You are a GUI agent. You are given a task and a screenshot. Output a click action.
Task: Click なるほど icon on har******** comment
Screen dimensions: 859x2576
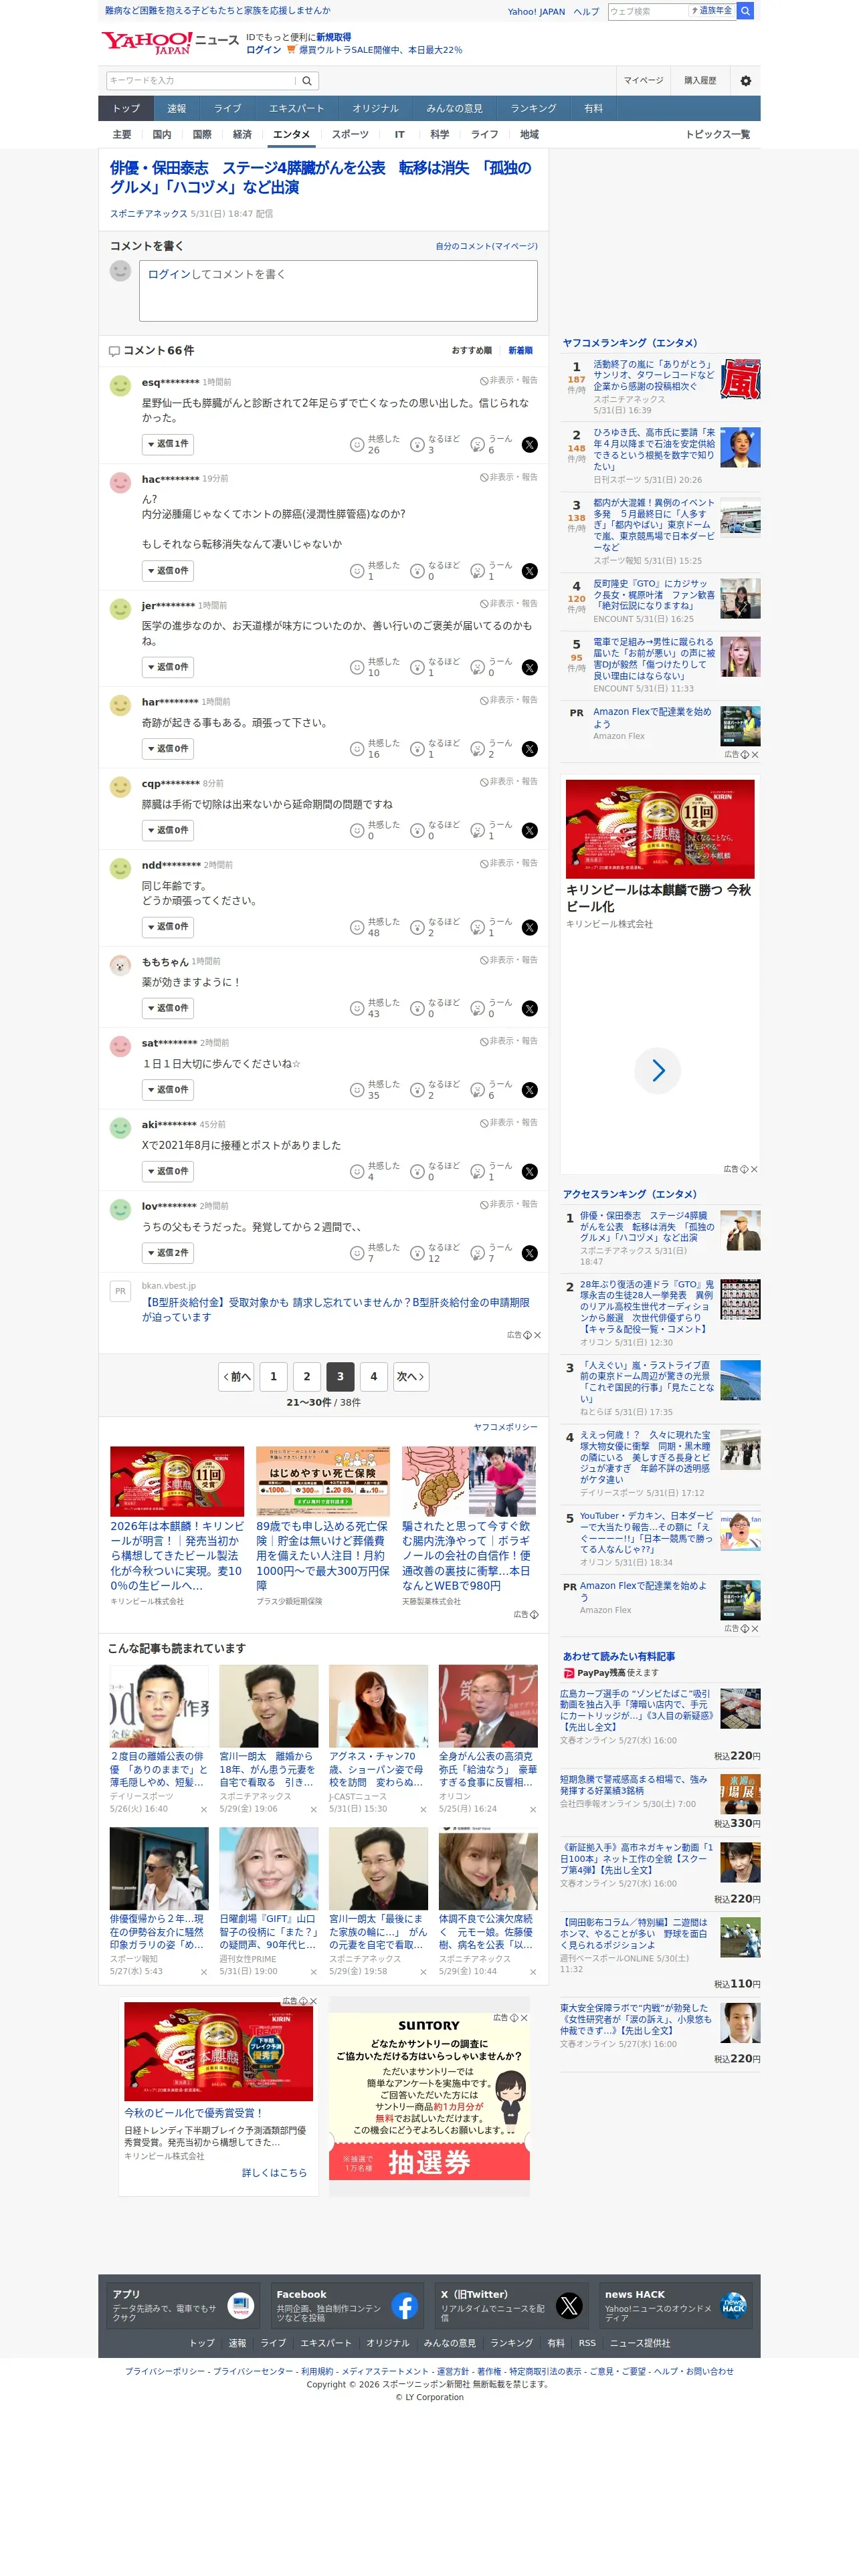(417, 749)
